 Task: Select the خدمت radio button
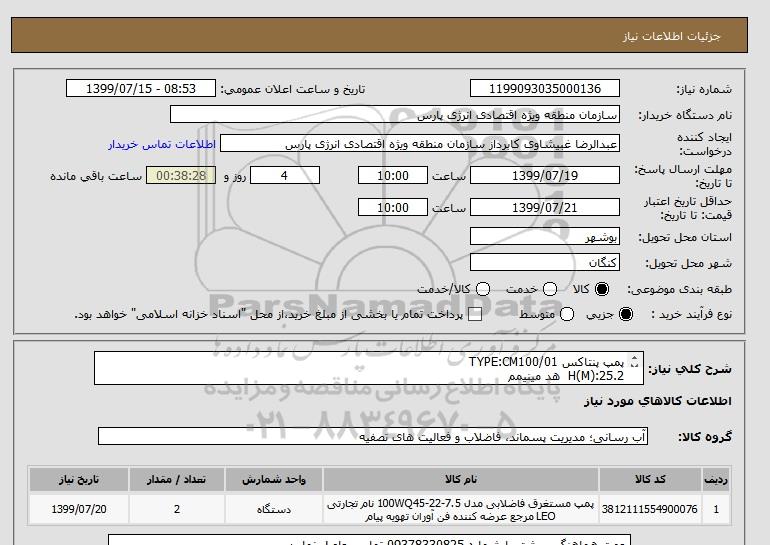click(x=550, y=289)
